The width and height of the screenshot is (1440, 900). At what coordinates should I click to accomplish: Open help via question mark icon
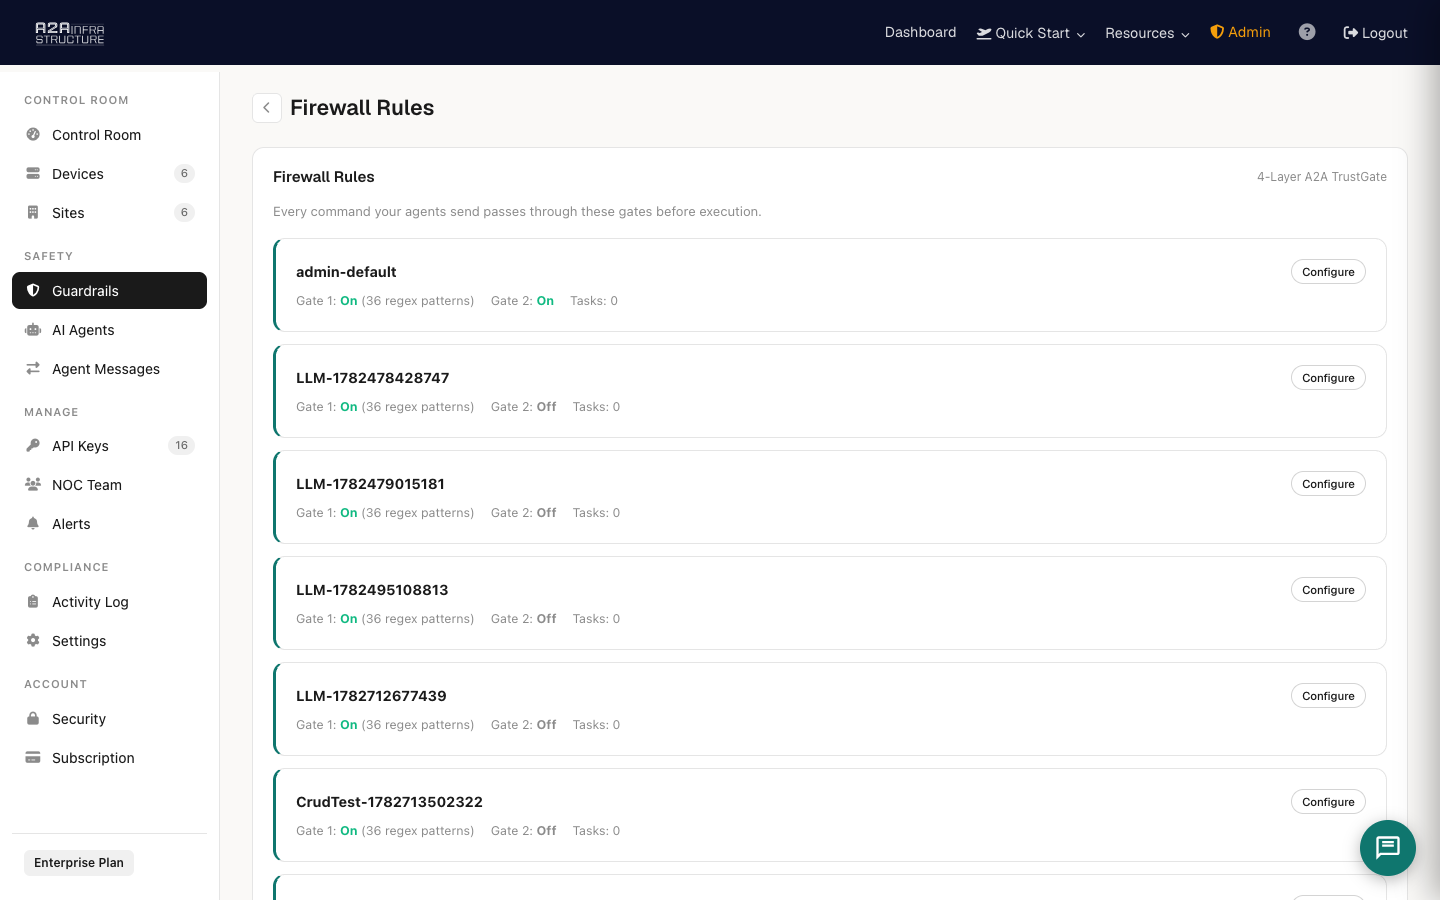point(1307,32)
